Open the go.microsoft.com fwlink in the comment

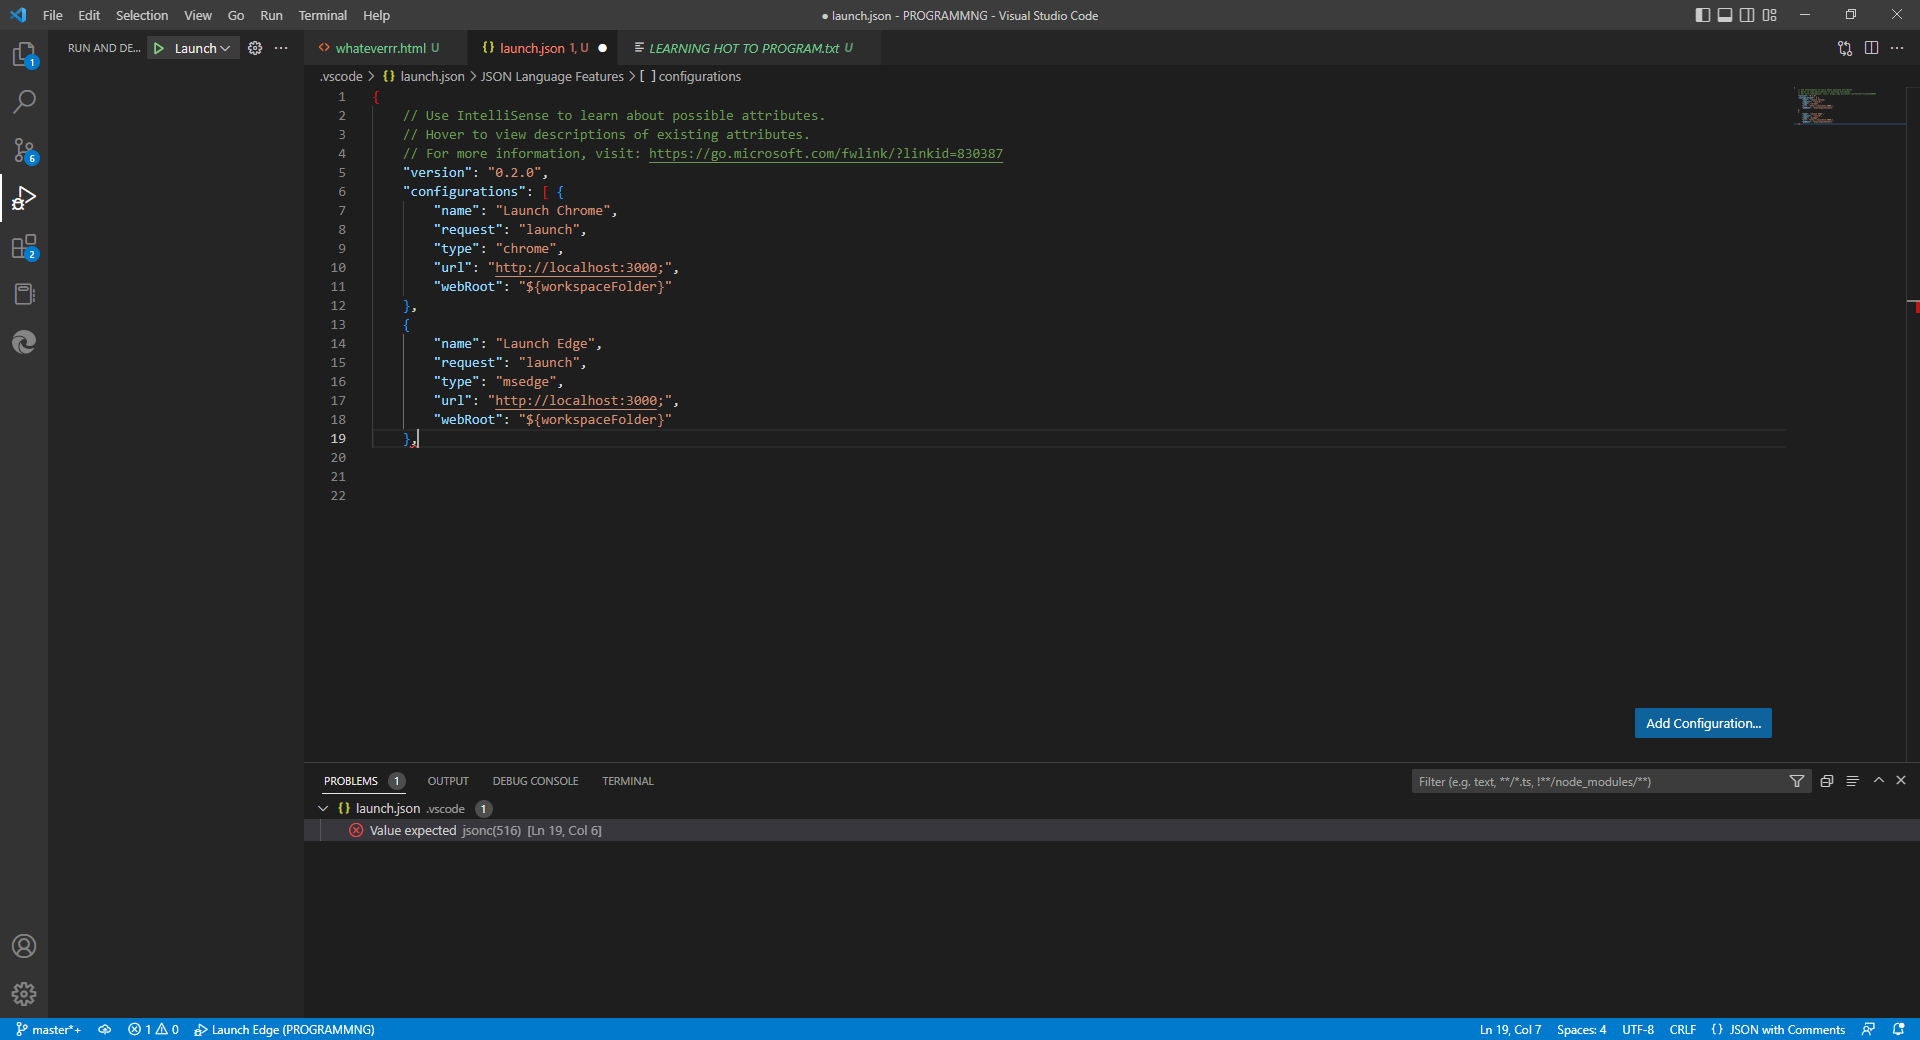coord(825,154)
